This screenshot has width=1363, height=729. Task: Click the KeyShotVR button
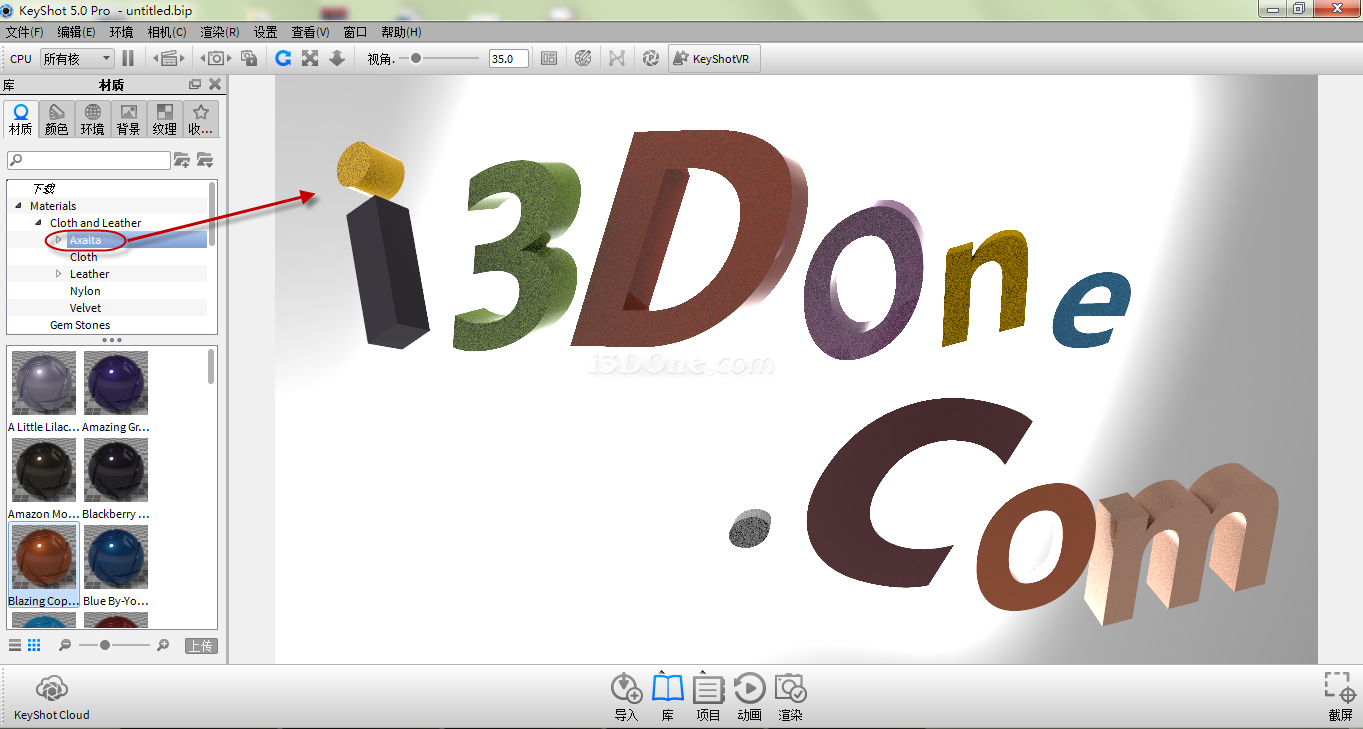click(x=713, y=59)
